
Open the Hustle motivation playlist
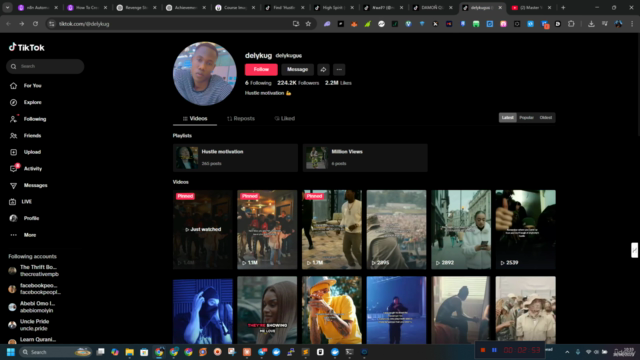coord(235,158)
